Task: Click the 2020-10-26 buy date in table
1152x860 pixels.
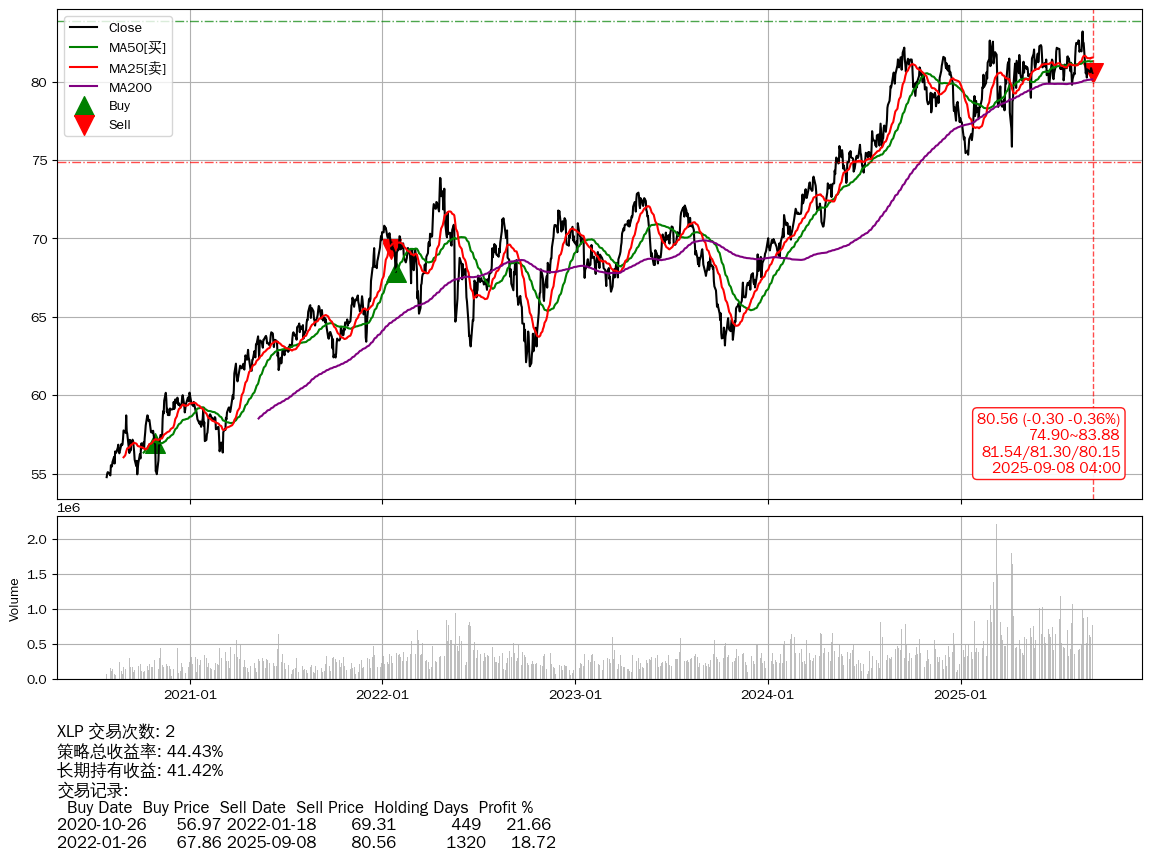Action: (101, 824)
